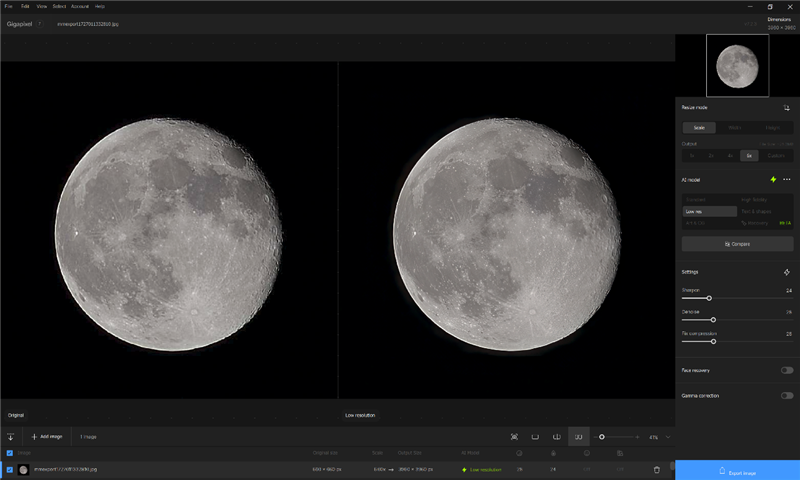Click the Original label under left preview
The width and height of the screenshot is (800, 480).
[x=16, y=415]
